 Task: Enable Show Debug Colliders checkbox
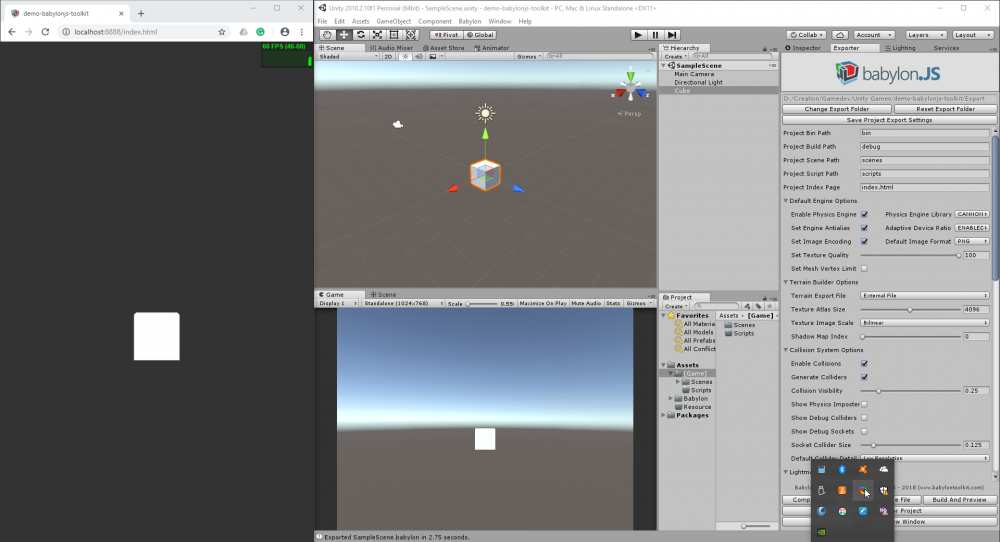pyautogui.click(x=864, y=418)
